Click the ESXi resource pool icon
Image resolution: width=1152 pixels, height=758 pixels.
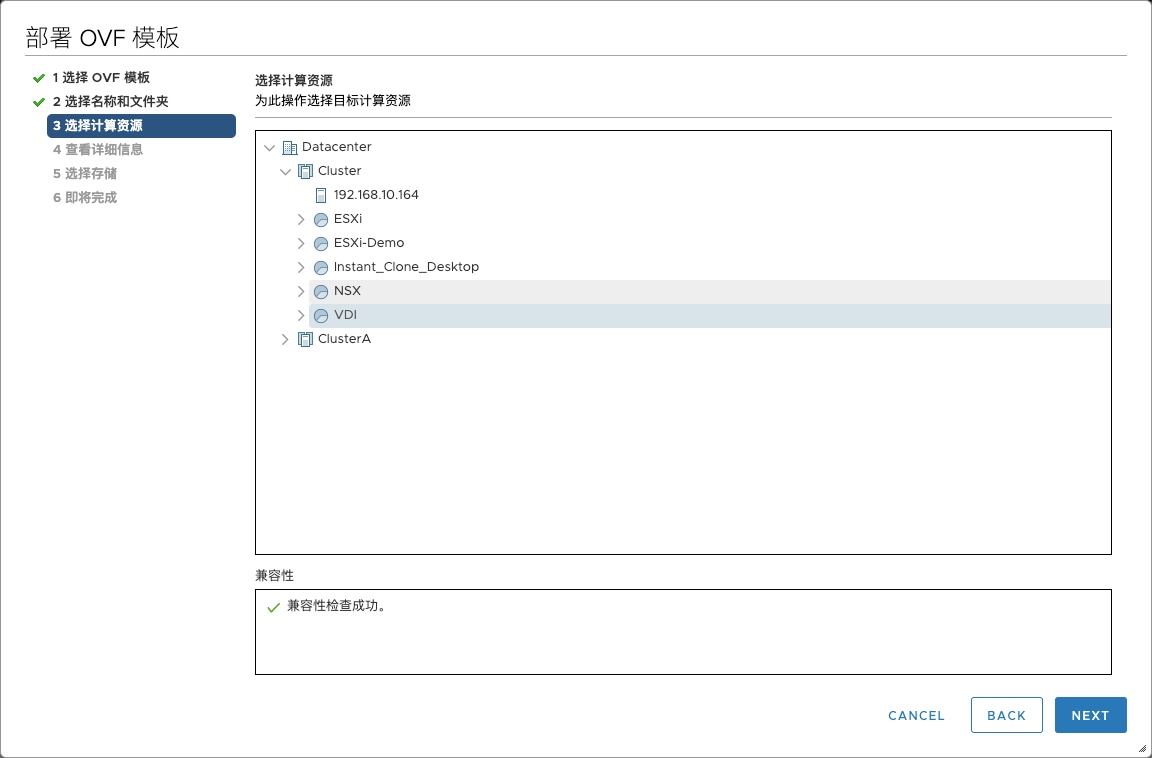[x=321, y=220]
